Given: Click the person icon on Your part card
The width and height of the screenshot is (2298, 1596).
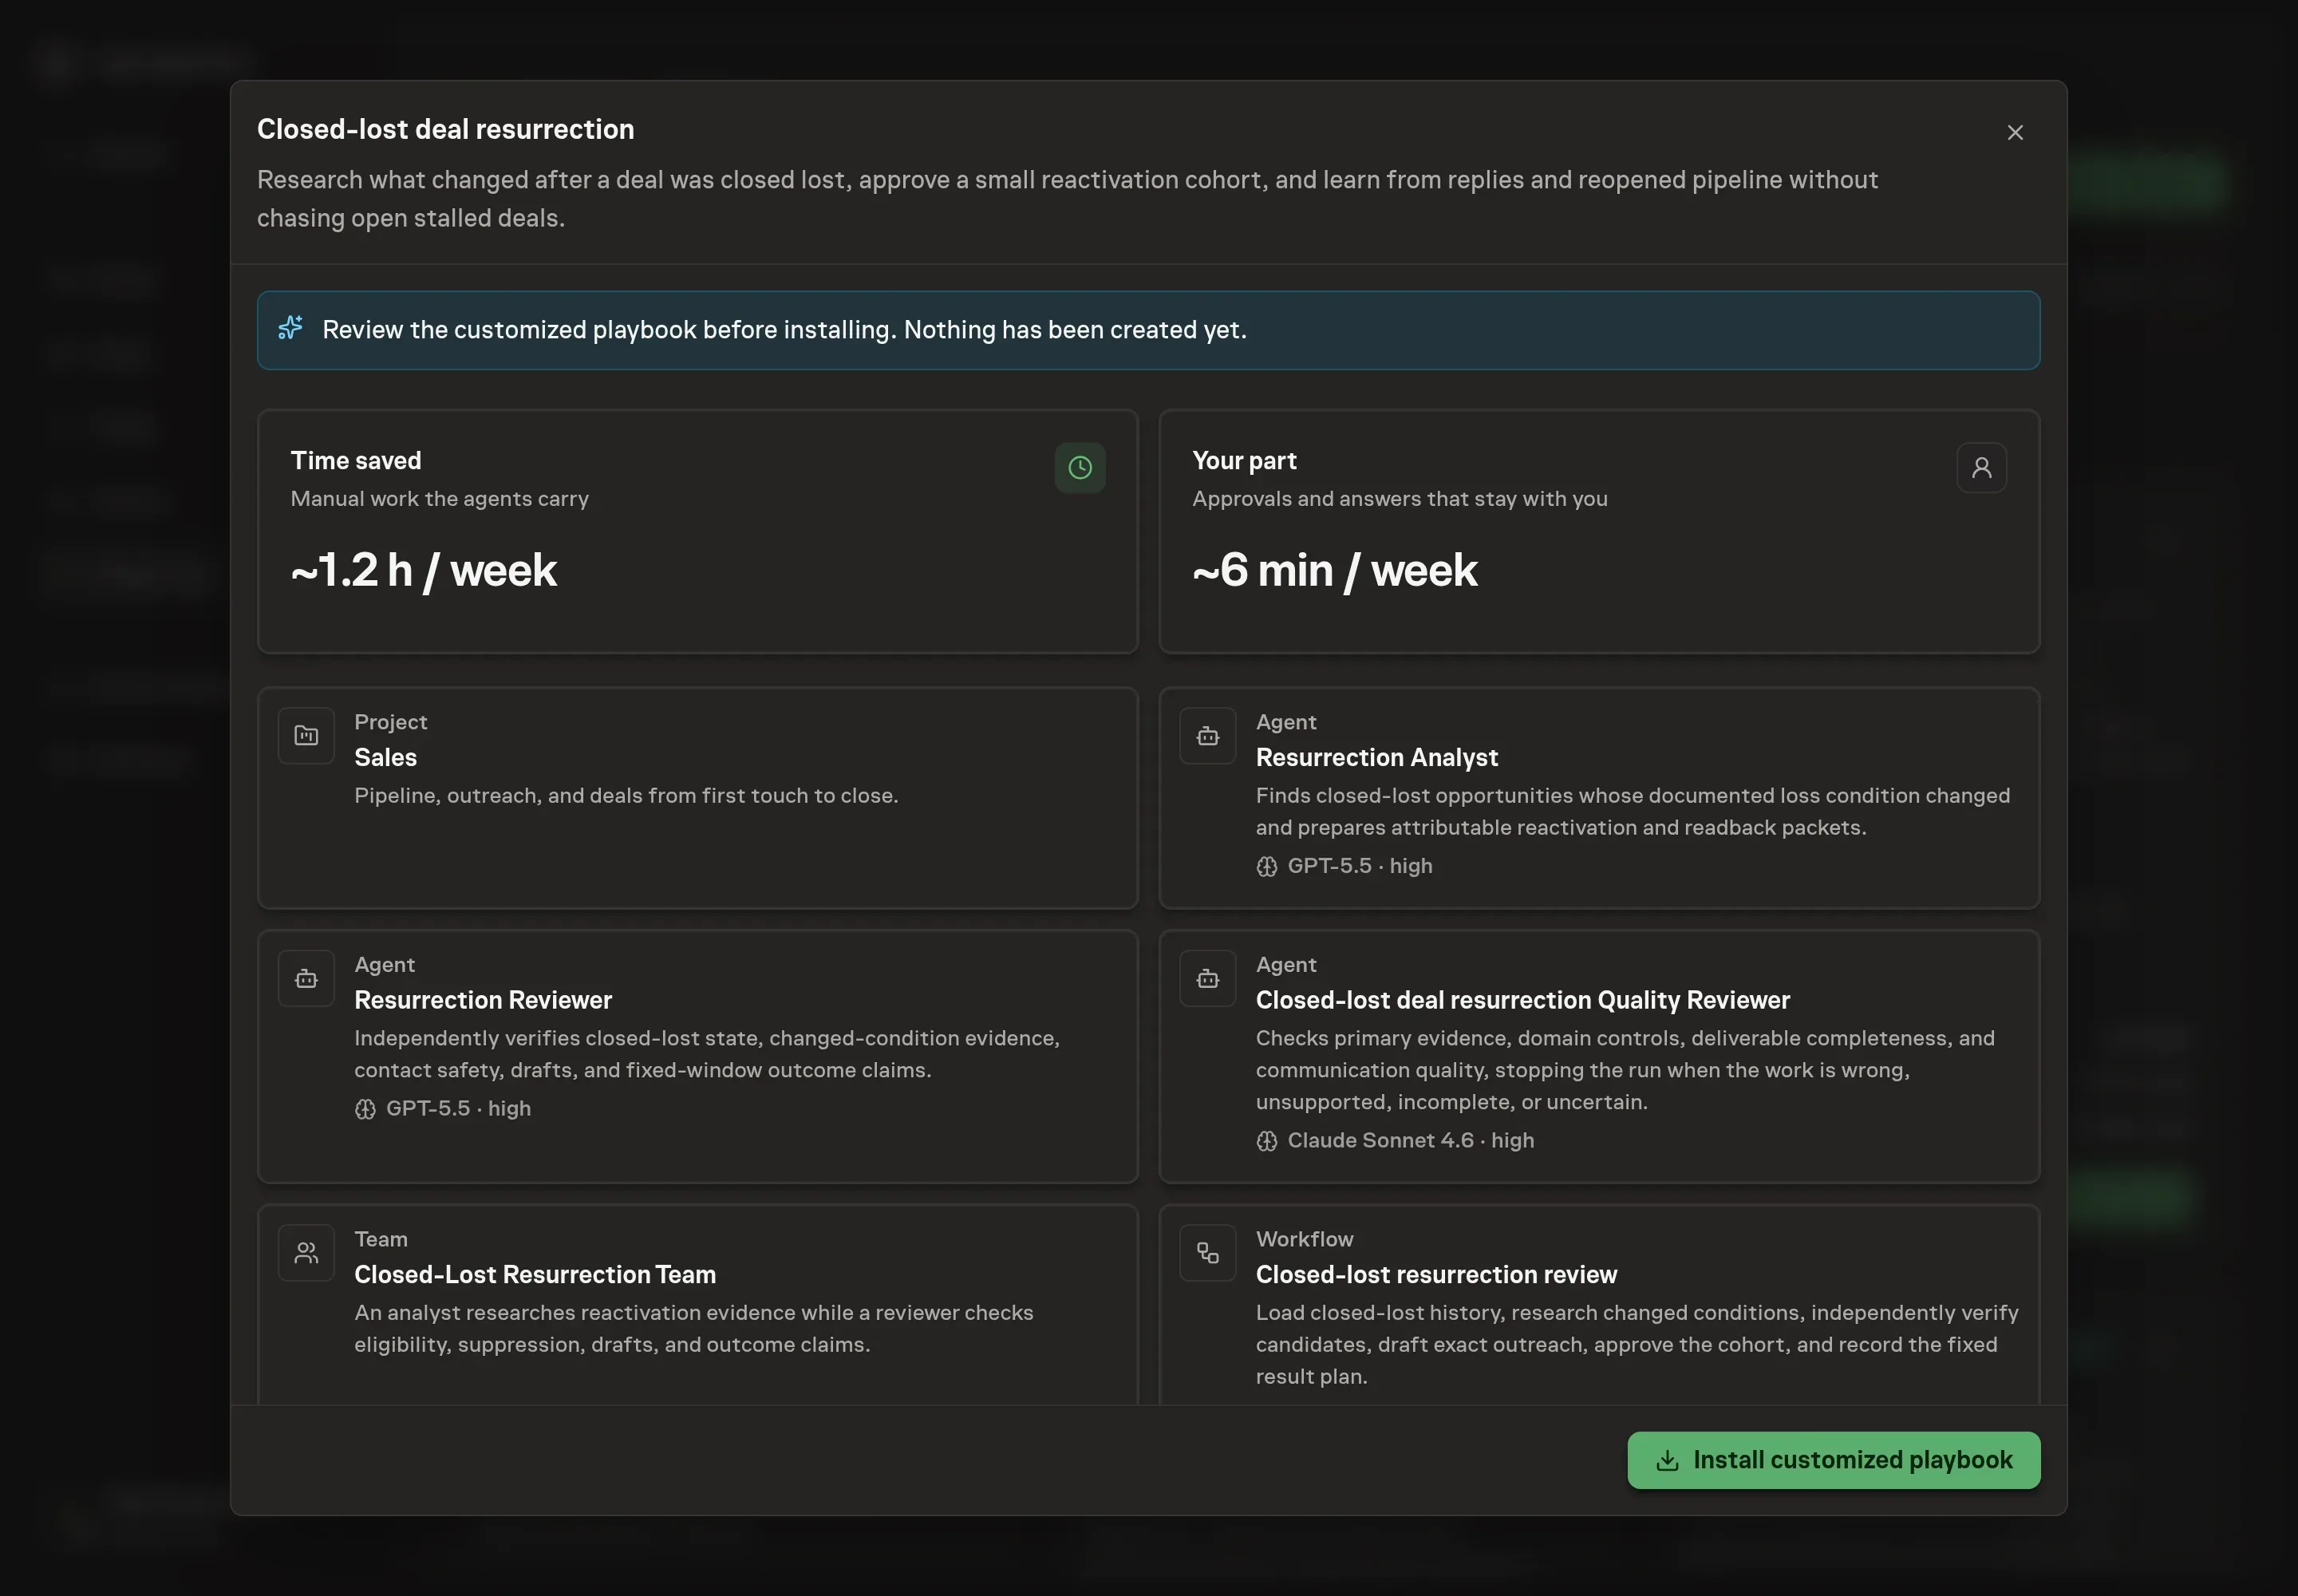Looking at the screenshot, I should pos(1981,467).
